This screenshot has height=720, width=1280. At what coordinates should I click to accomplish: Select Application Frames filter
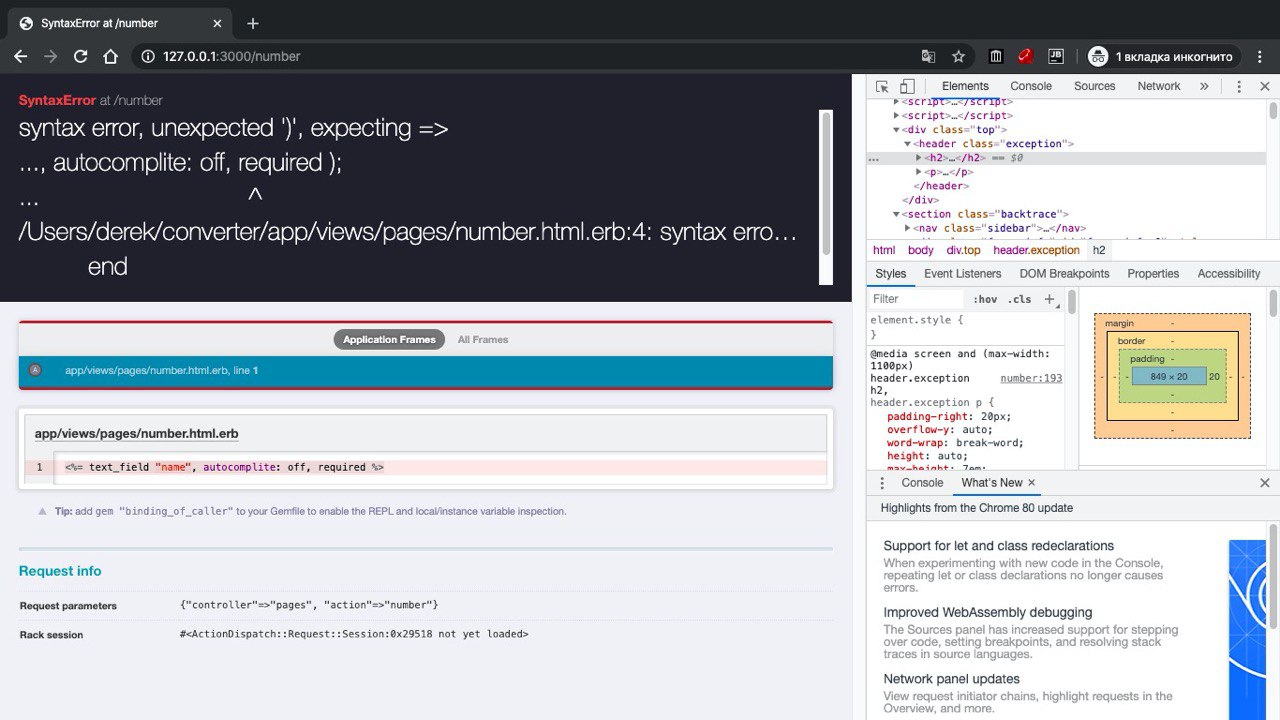389,340
